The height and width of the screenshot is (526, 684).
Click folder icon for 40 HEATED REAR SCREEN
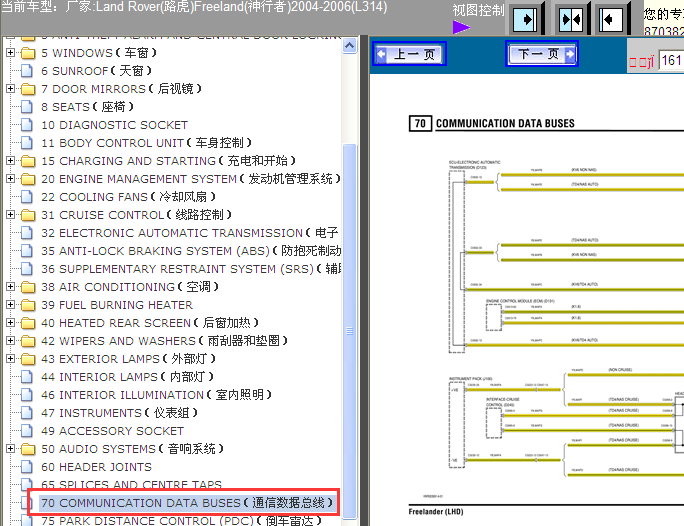[28, 323]
